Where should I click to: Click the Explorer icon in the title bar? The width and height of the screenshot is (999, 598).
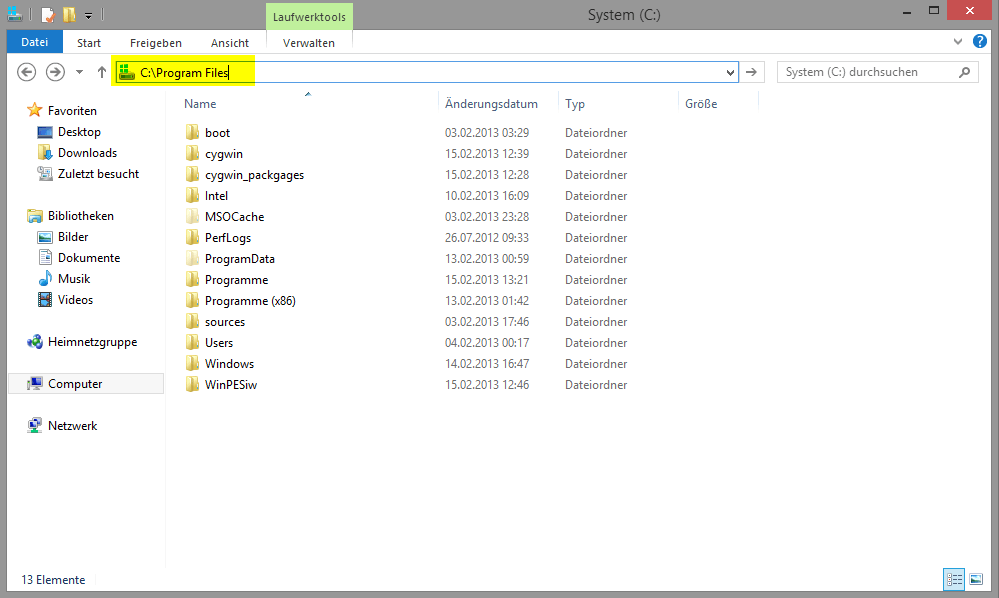click(x=13, y=15)
